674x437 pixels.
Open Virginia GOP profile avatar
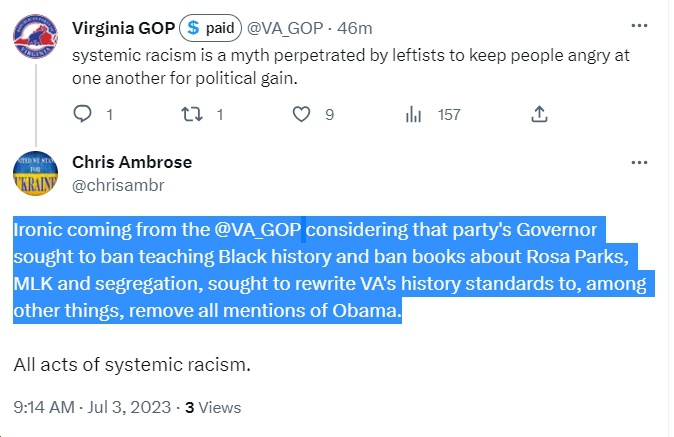(35, 36)
